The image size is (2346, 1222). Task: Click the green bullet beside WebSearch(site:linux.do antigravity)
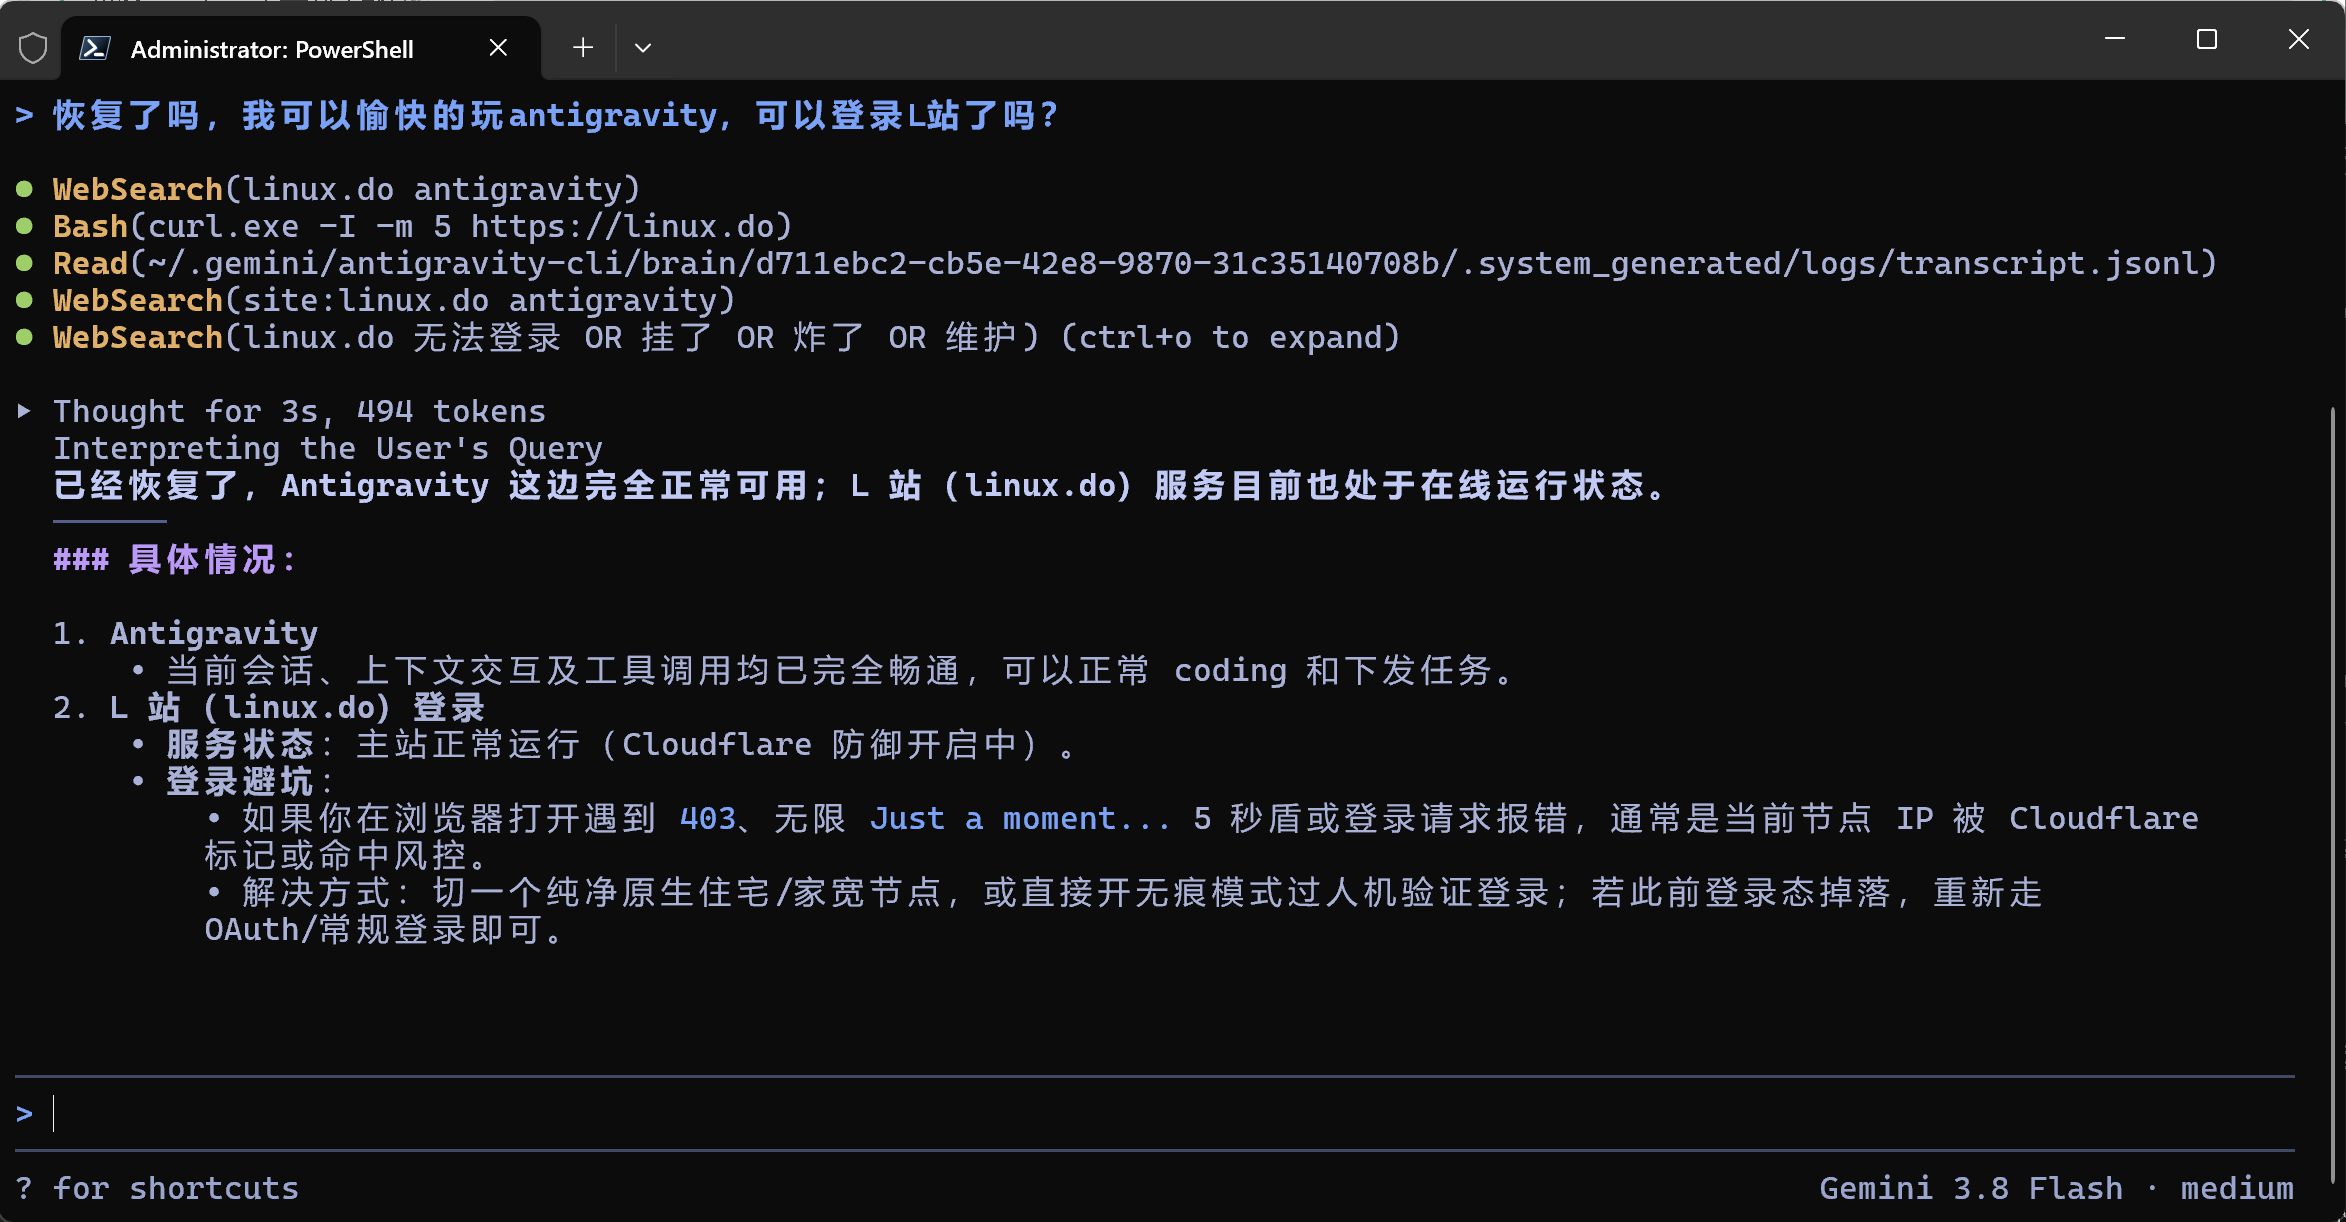coord(25,300)
